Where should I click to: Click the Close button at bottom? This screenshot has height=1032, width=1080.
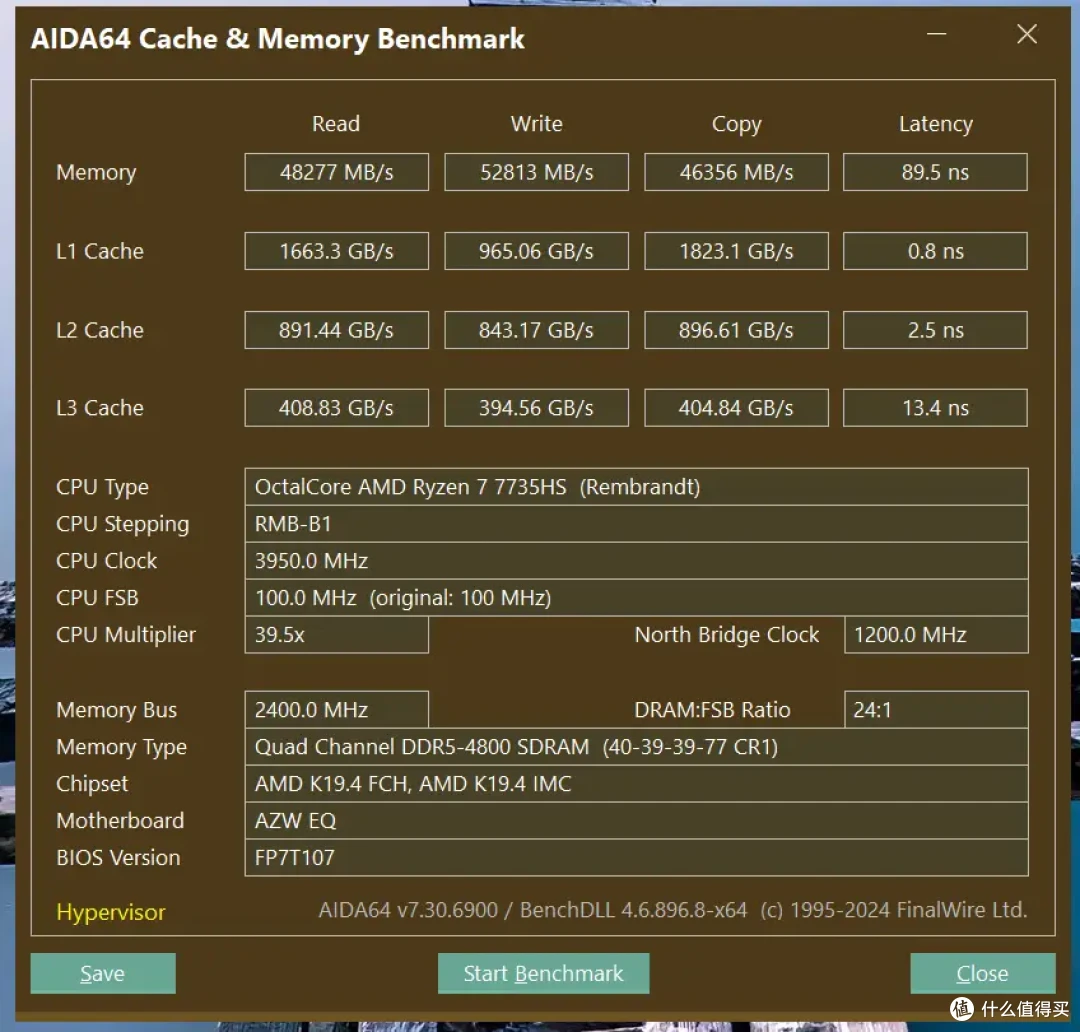982,973
